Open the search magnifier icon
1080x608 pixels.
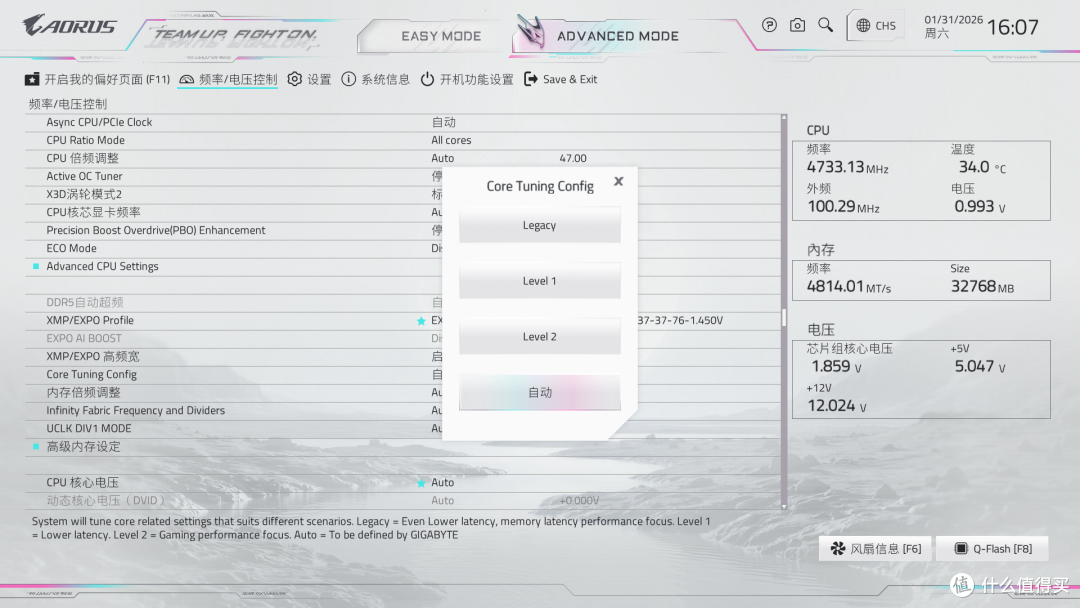click(825, 25)
